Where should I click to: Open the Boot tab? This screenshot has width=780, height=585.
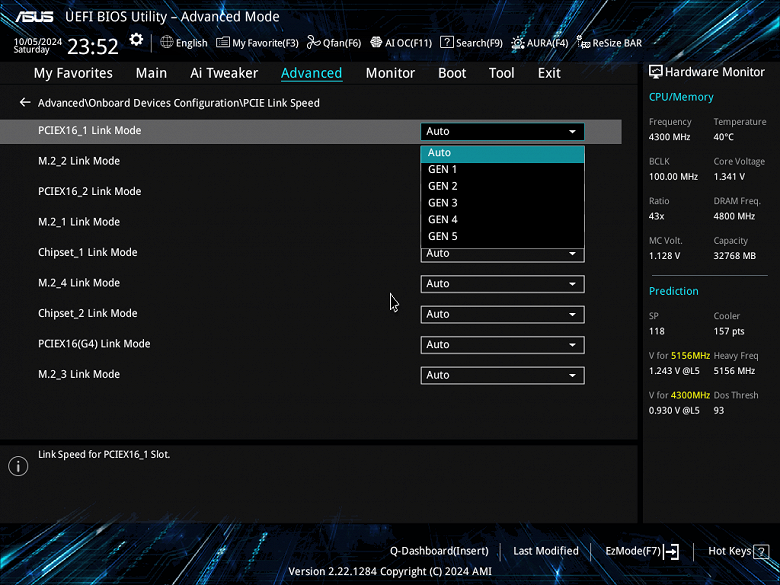click(452, 73)
